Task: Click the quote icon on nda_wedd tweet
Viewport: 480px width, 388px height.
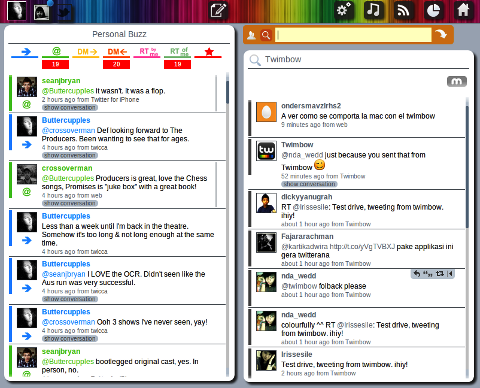Action: tap(428, 274)
